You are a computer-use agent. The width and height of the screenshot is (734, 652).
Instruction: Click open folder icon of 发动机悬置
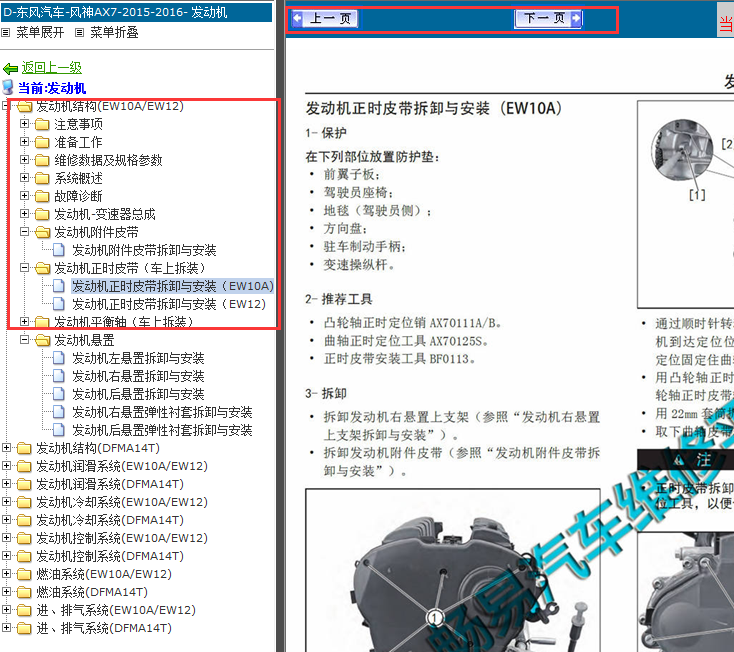tap(42, 340)
